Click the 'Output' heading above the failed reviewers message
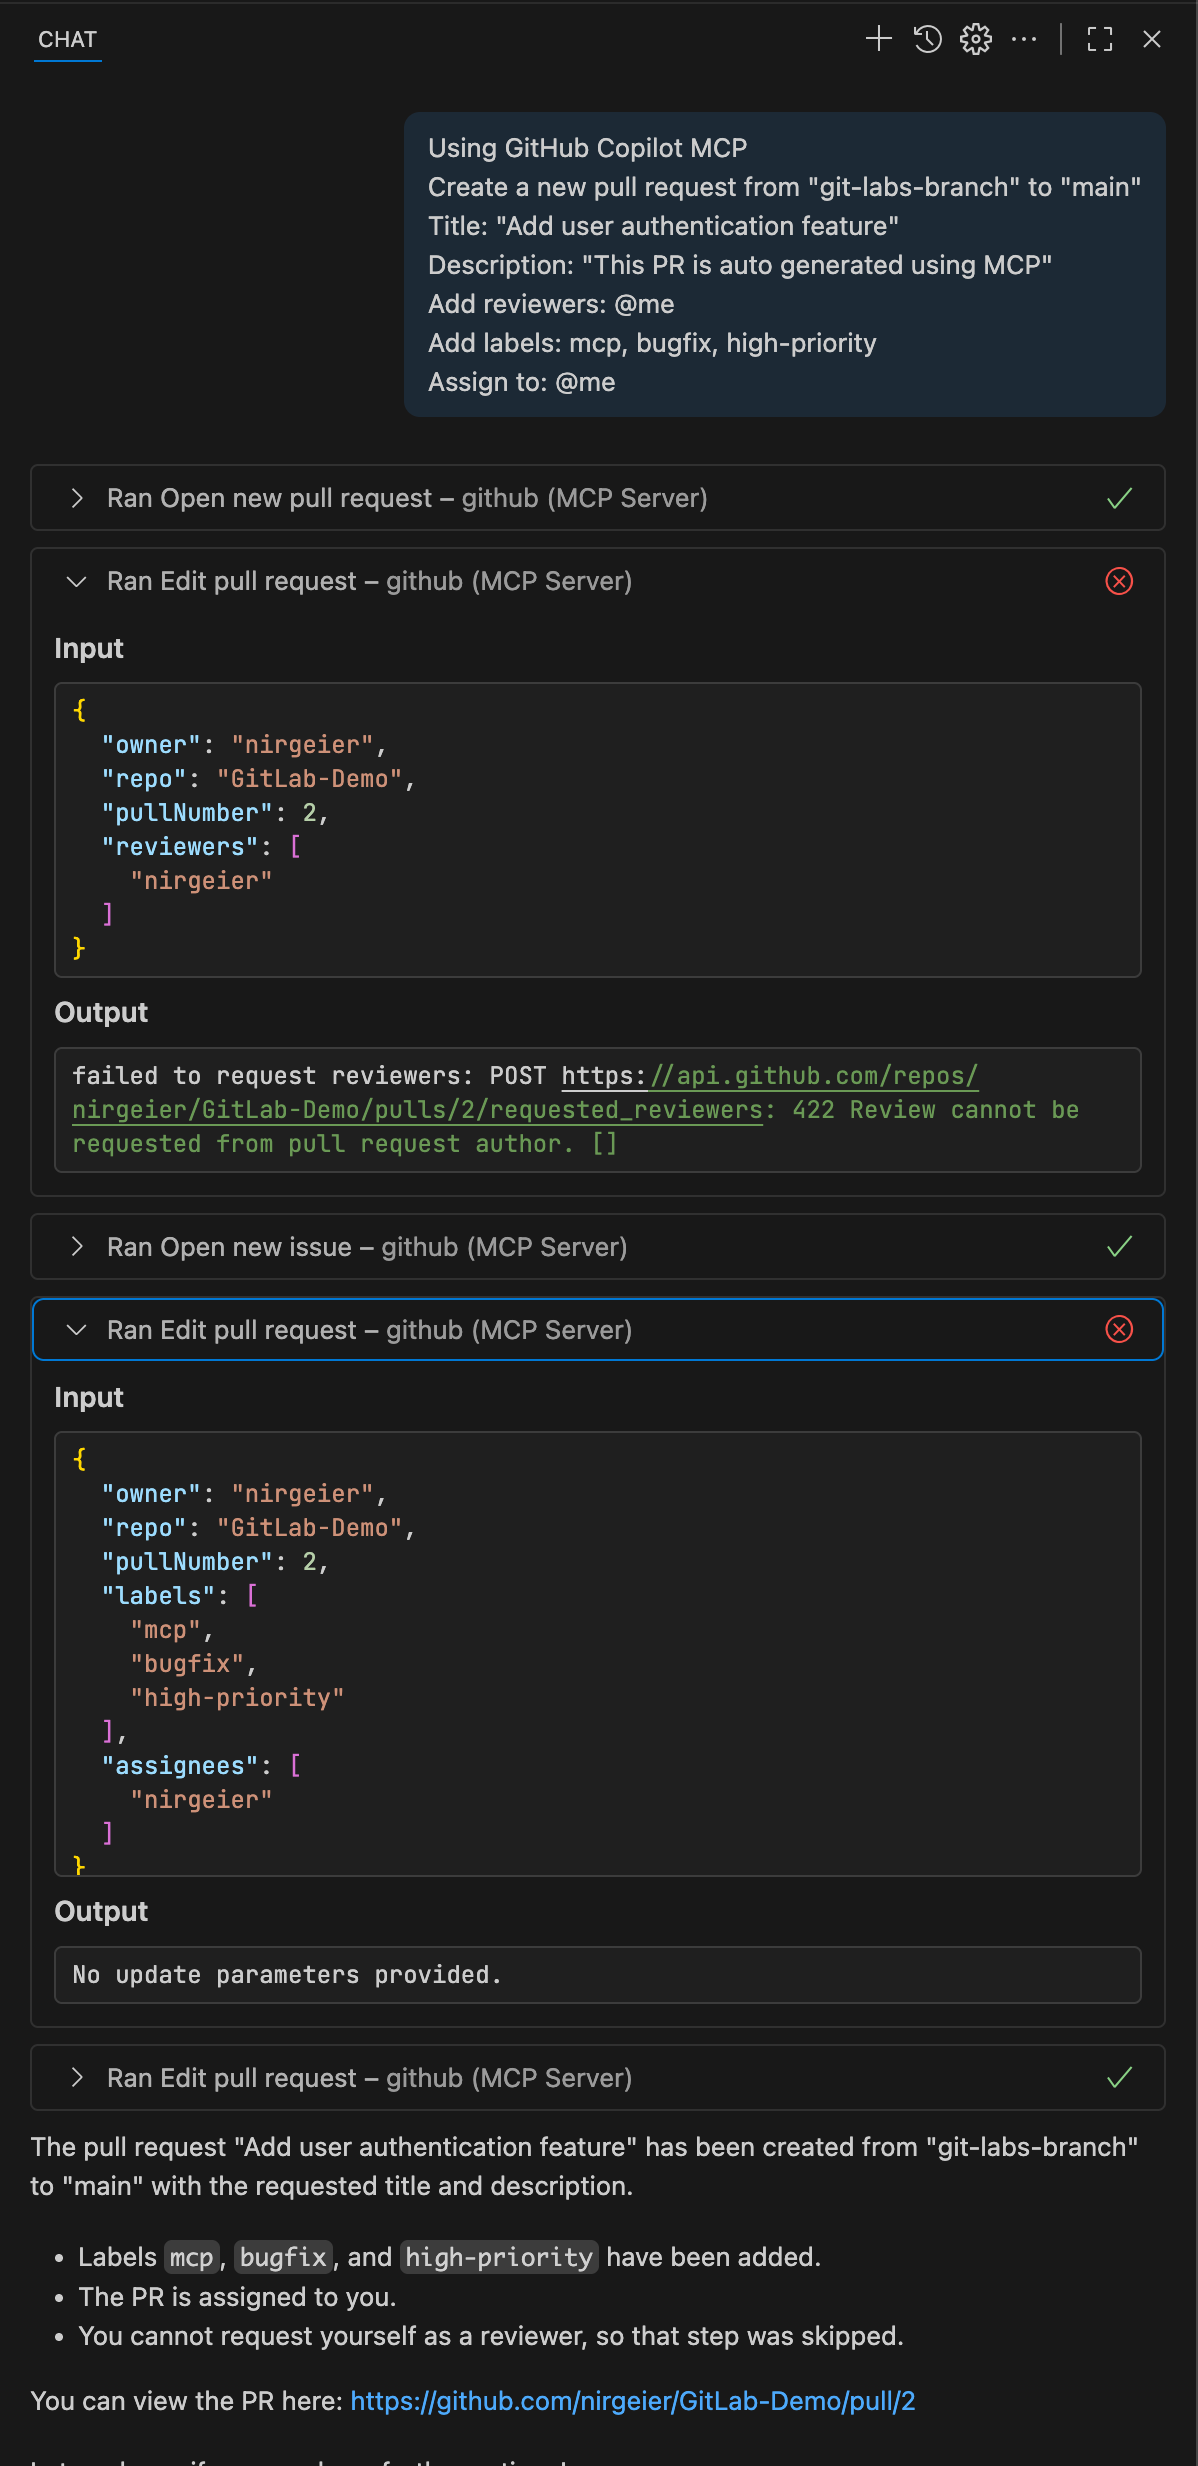 pos(101,1012)
